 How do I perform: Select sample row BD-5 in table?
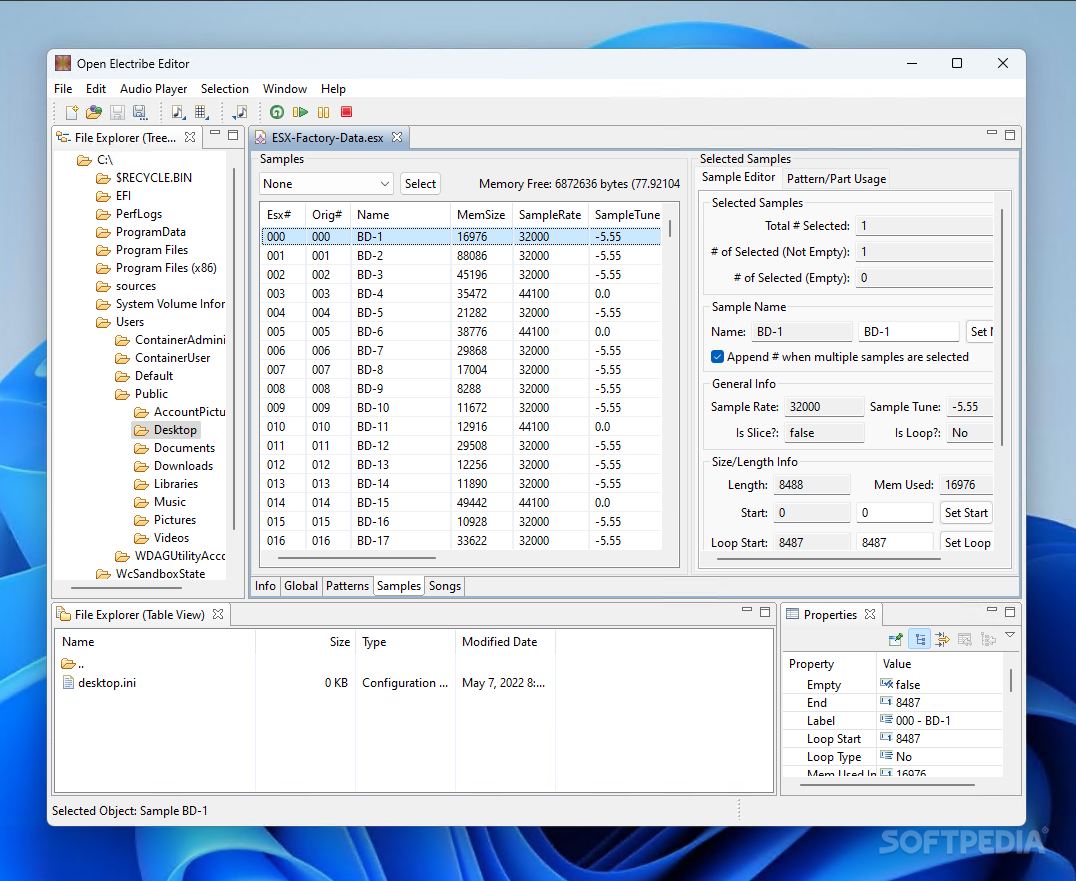coord(461,313)
